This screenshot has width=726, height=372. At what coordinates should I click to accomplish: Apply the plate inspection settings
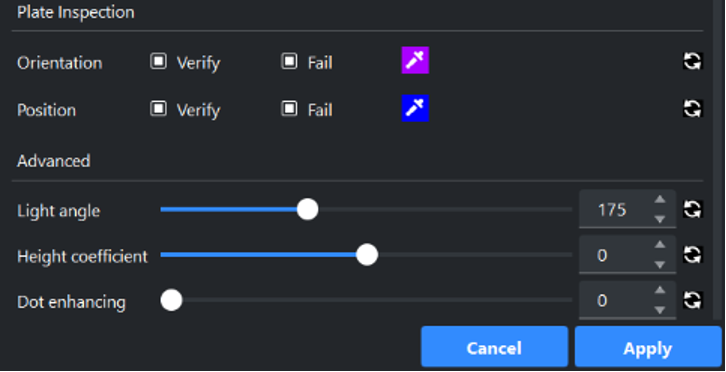pos(648,347)
